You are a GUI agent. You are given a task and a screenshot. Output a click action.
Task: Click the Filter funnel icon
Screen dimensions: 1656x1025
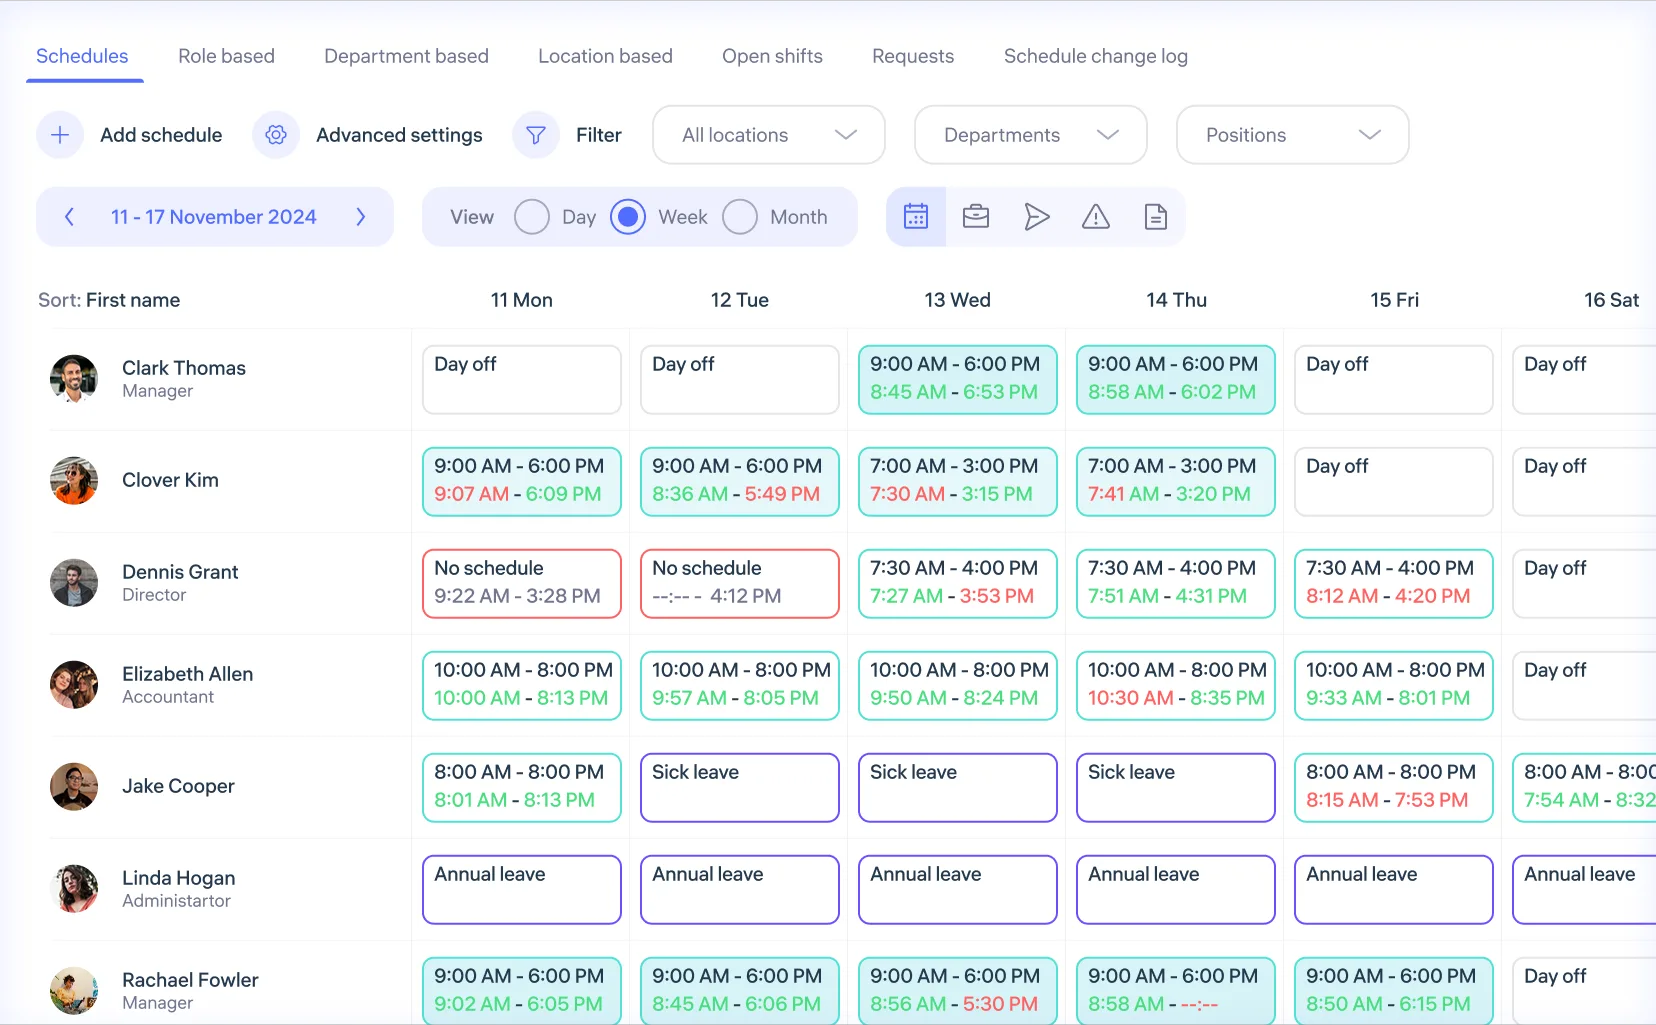pyautogui.click(x=536, y=135)
